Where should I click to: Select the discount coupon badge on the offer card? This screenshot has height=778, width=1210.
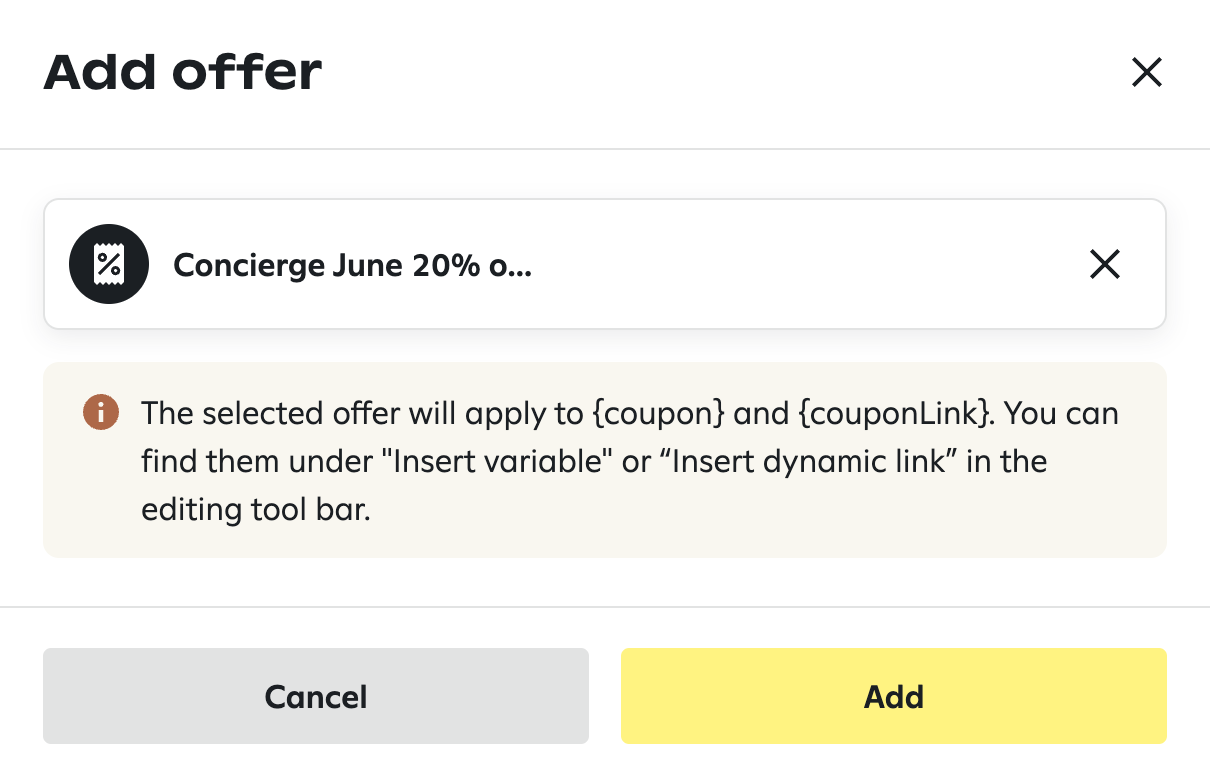(108, 264)
